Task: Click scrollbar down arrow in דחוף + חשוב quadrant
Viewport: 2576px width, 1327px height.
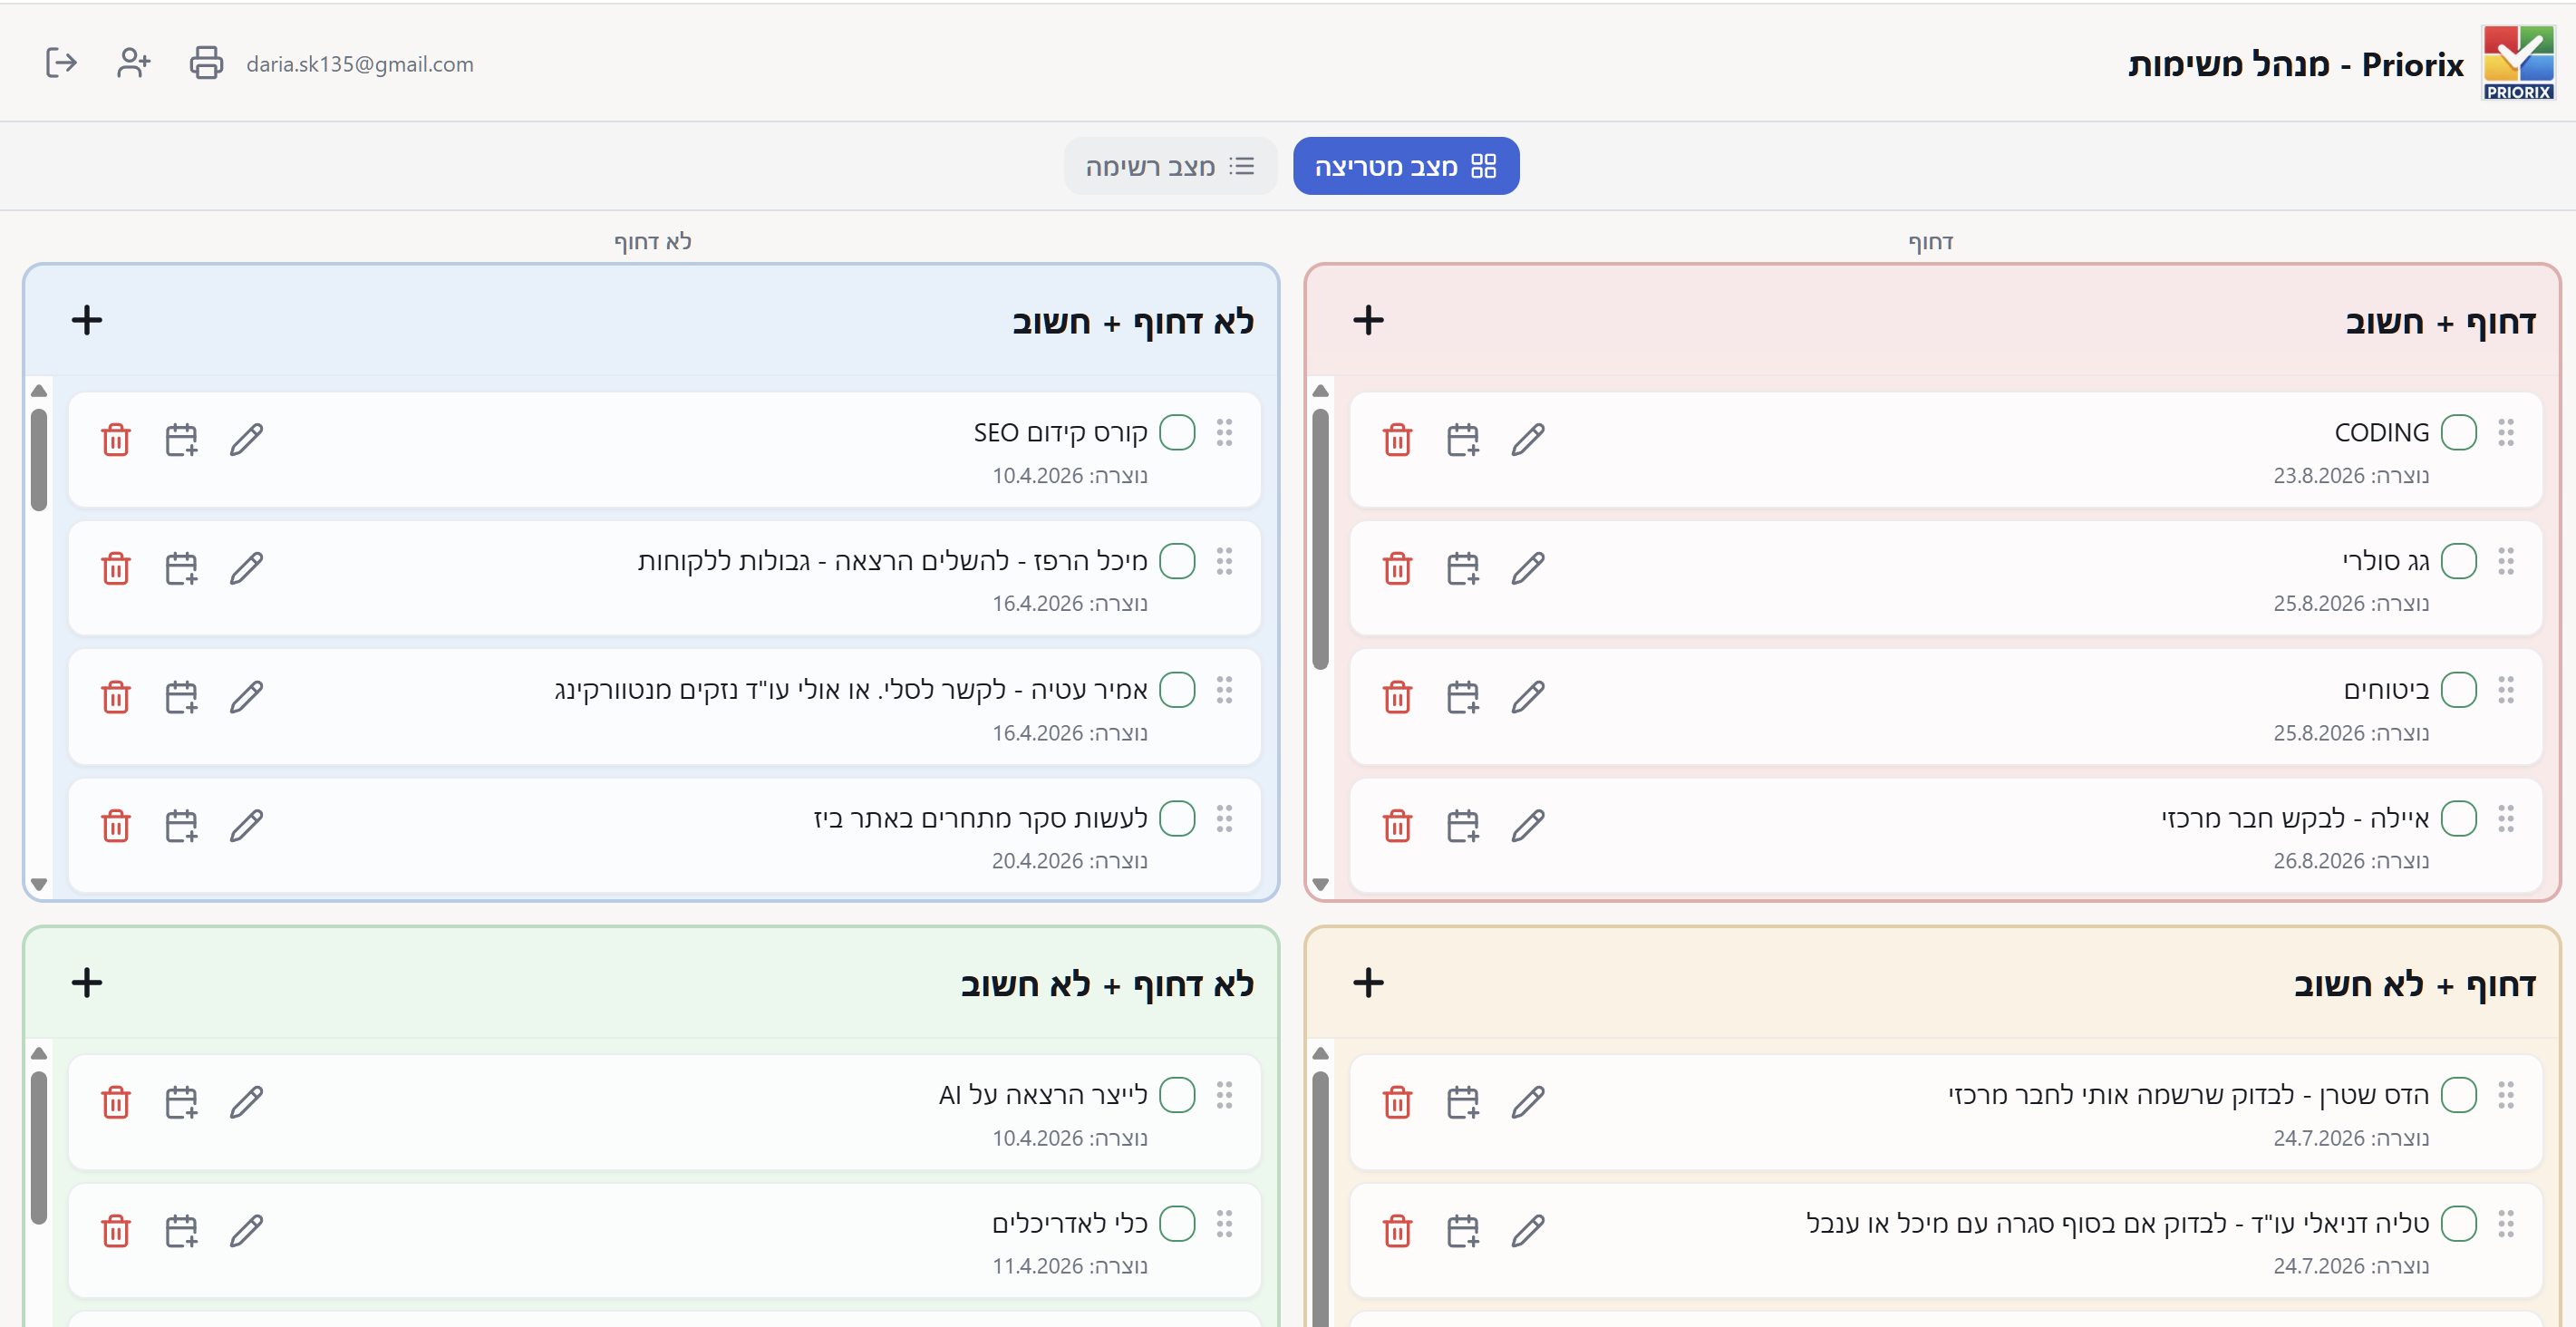Action: pyautogui.click(x=1320, y=884)
